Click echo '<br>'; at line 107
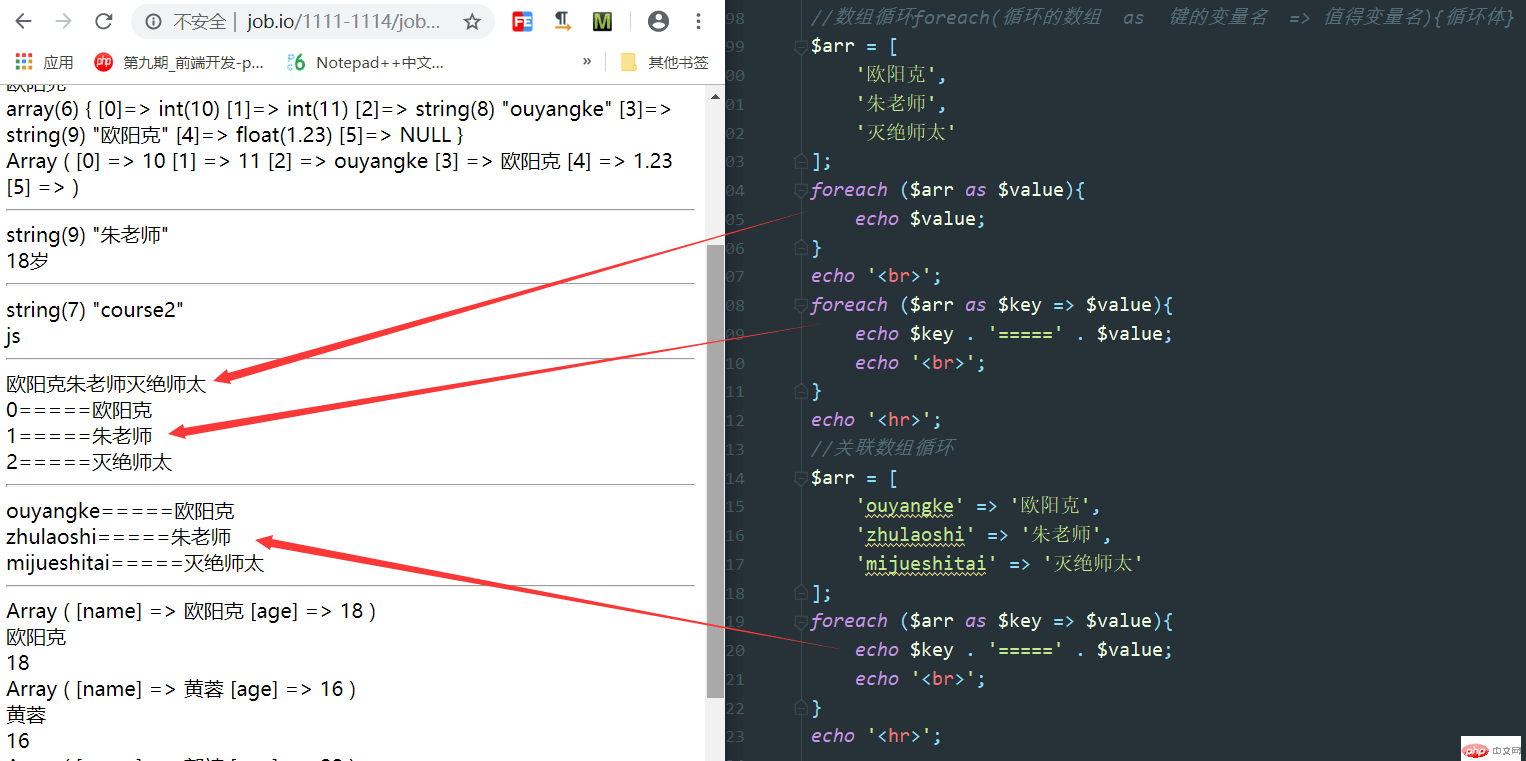The image size is (1526, 761). click(x=876, y=276)
